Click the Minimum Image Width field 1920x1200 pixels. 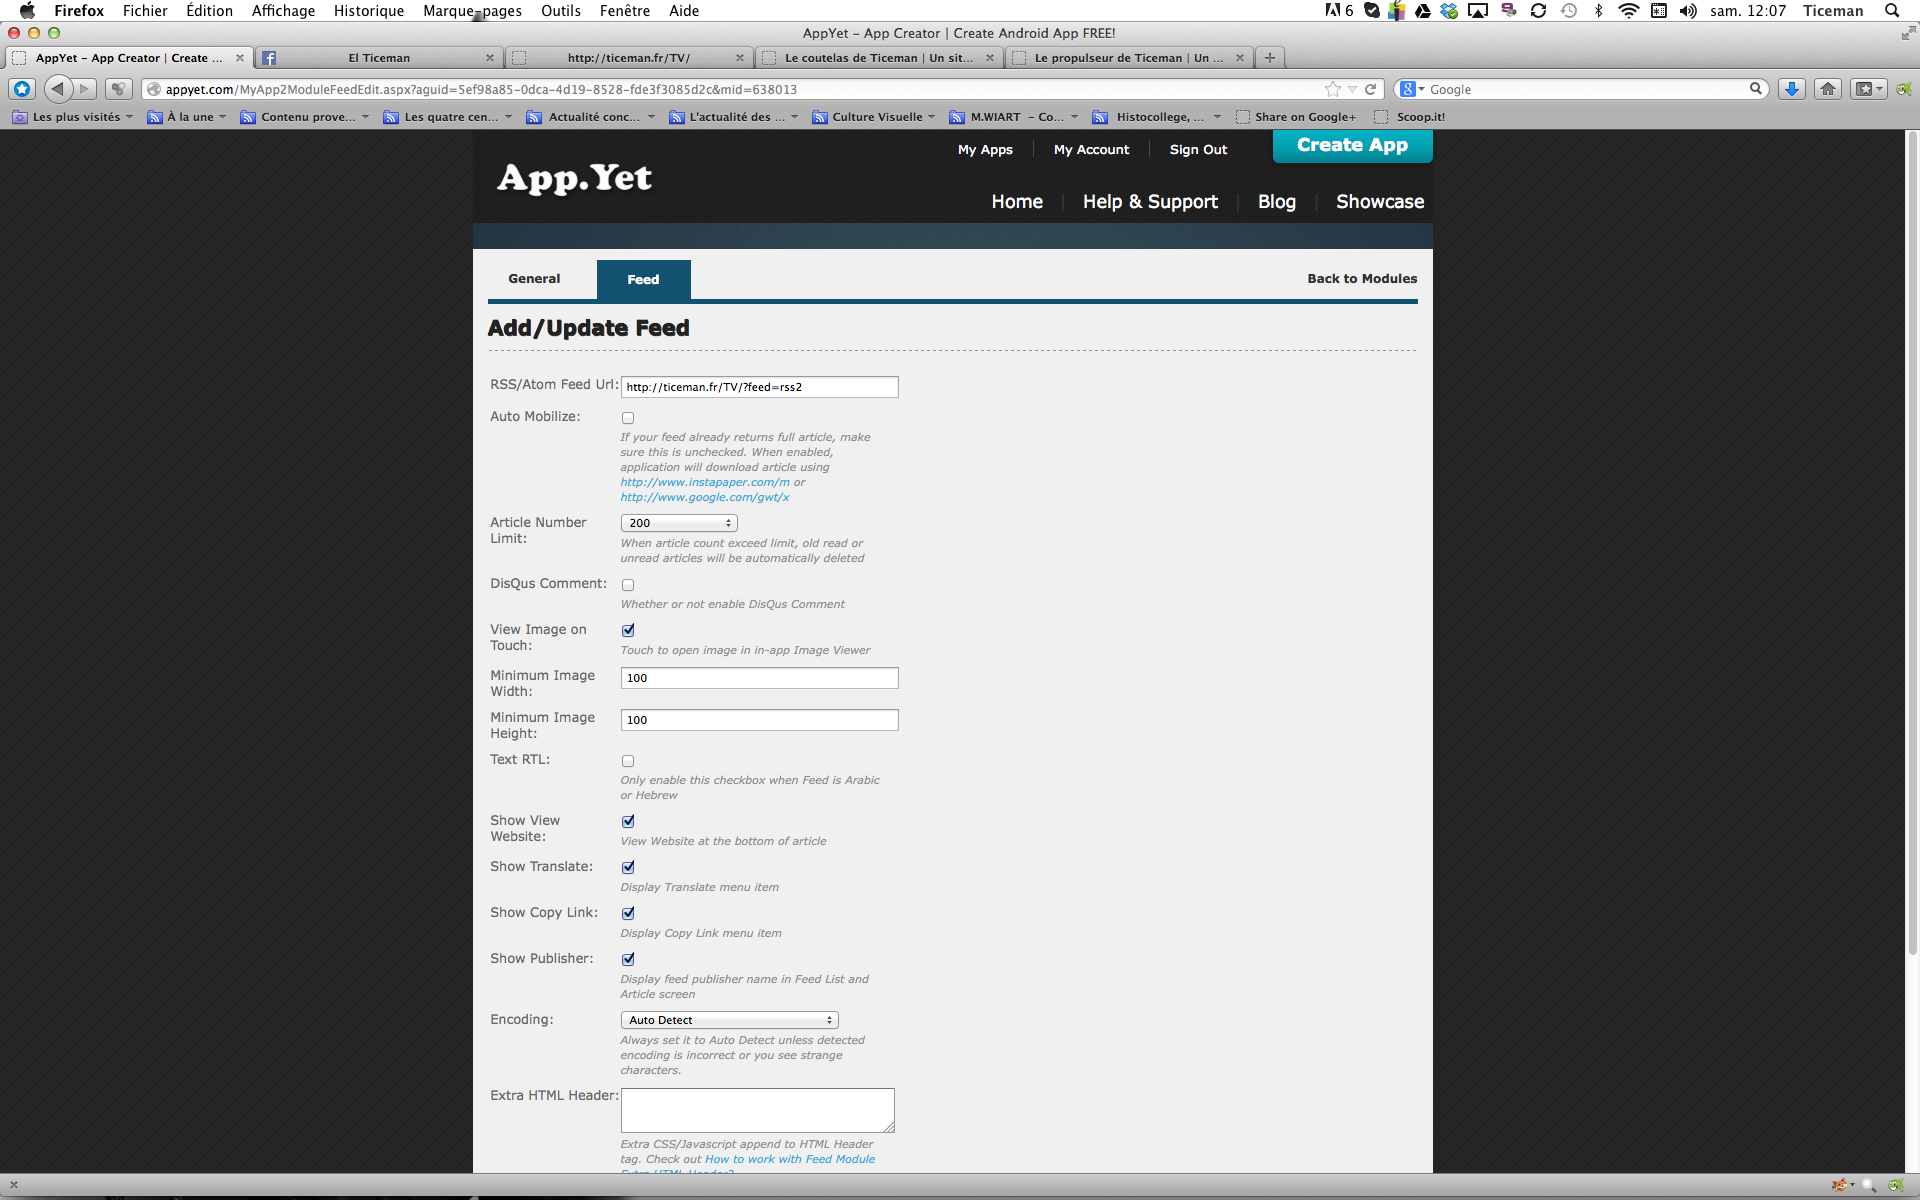pyautogui.click(x=760, y=678)
